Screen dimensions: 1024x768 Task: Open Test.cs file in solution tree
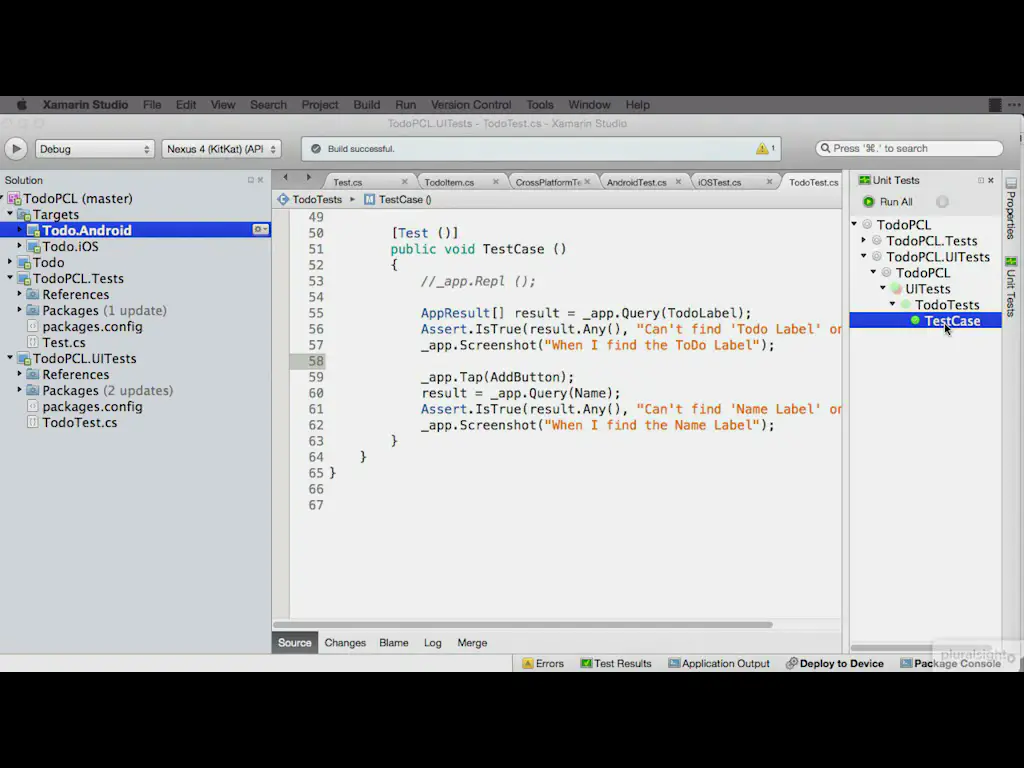tap(64, 342)
